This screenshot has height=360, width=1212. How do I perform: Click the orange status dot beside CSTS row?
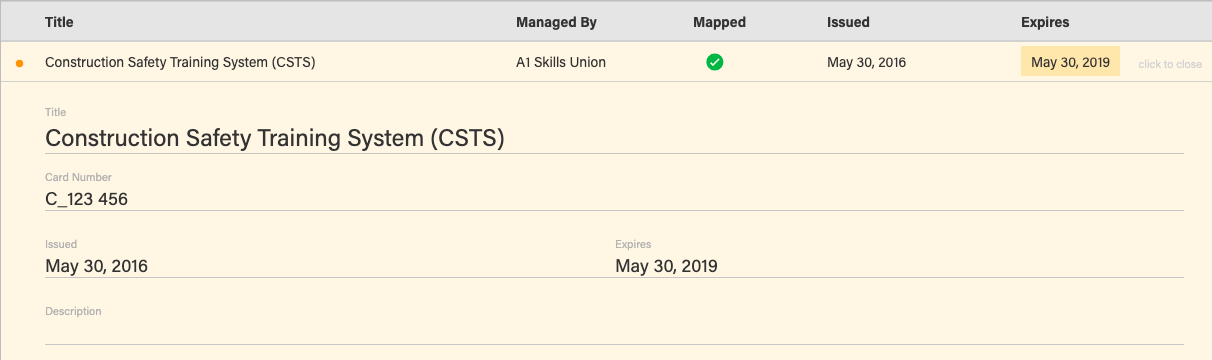click(x=20, y=63)
